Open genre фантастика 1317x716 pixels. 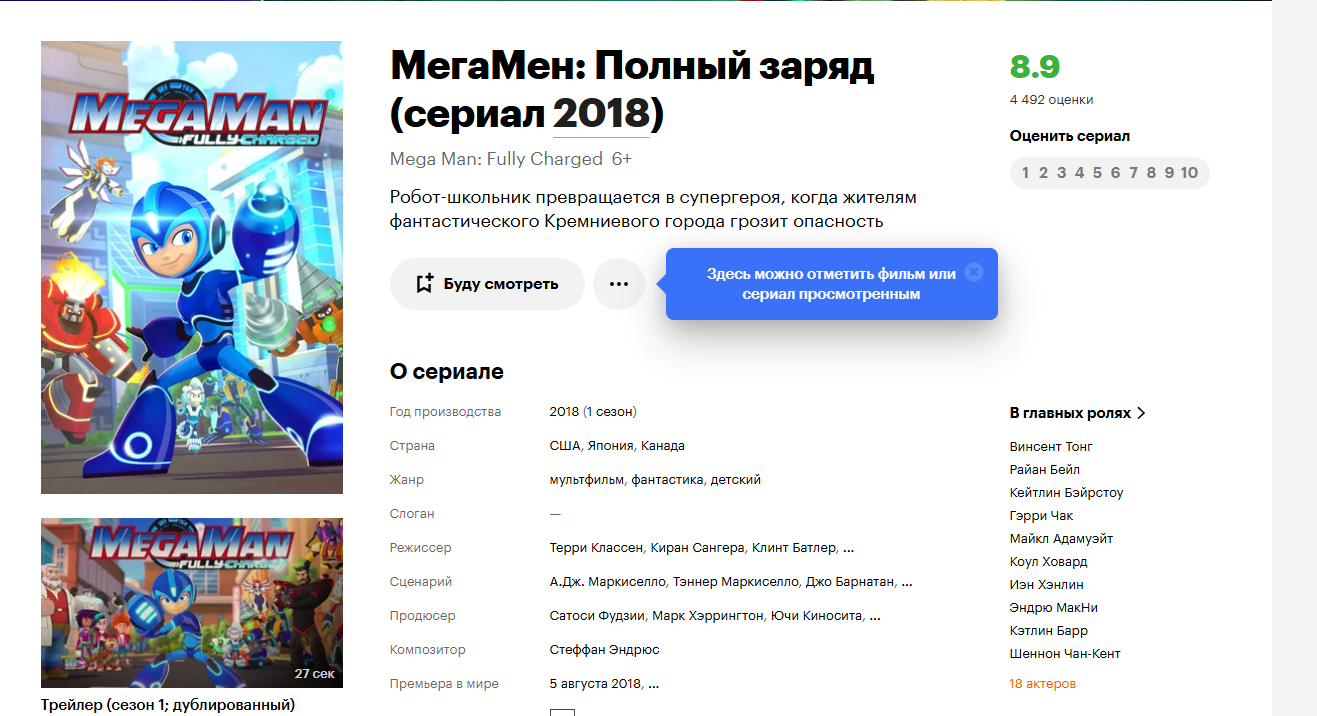pyautogui.click(x=667, y=480)
